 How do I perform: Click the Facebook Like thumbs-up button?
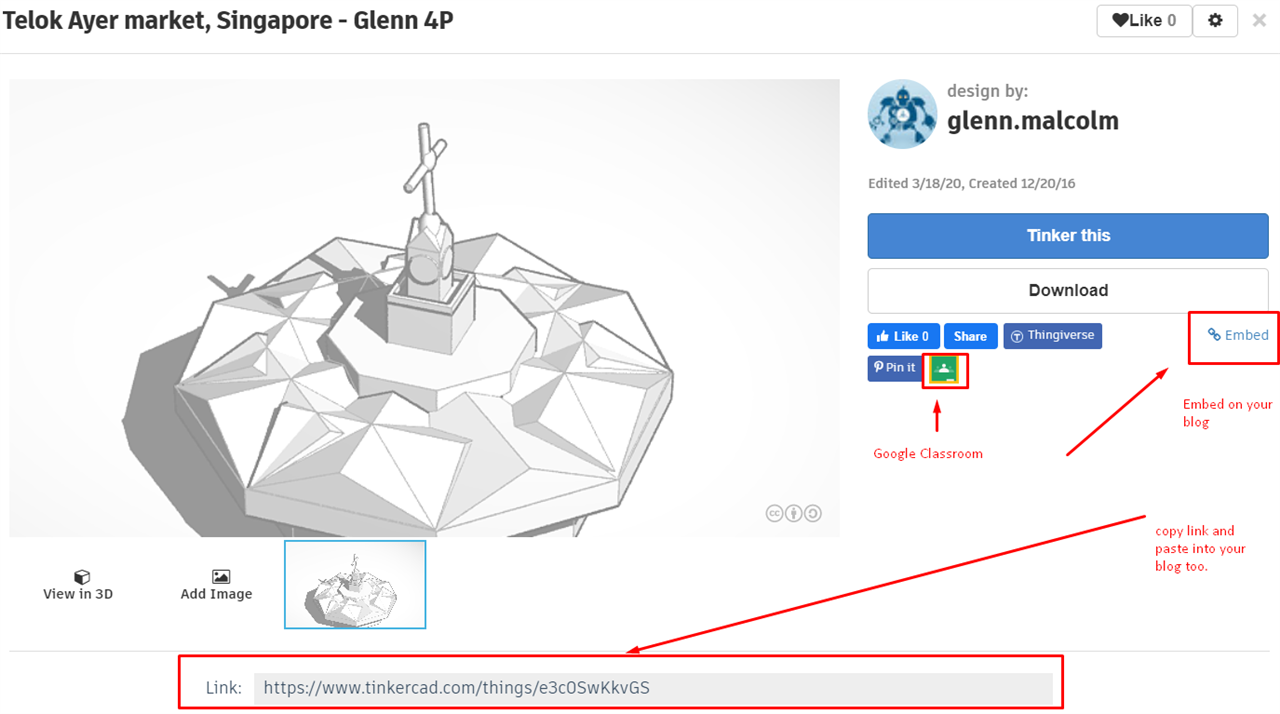(x=903, y=336)
